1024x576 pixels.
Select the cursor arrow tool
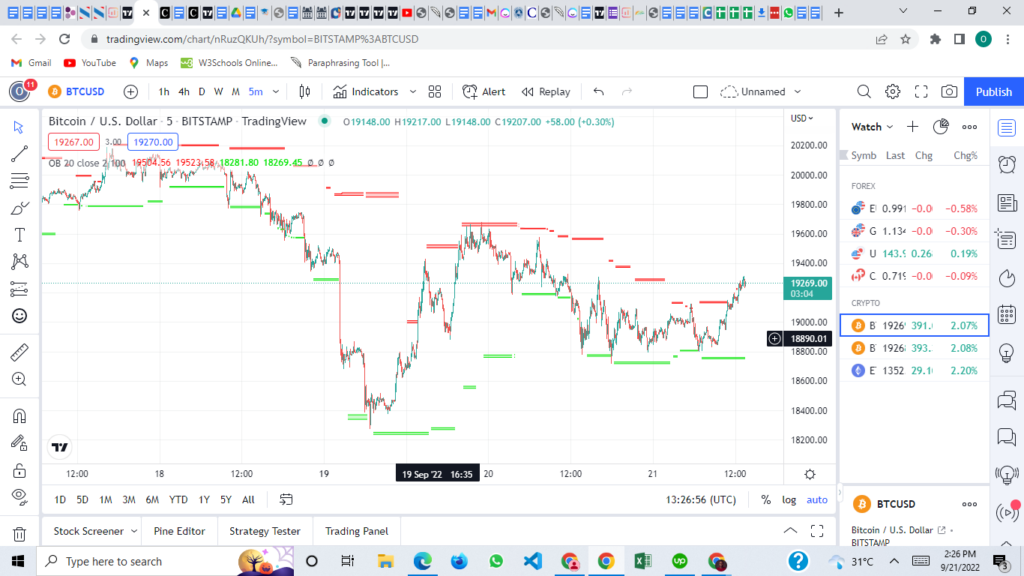19,127
